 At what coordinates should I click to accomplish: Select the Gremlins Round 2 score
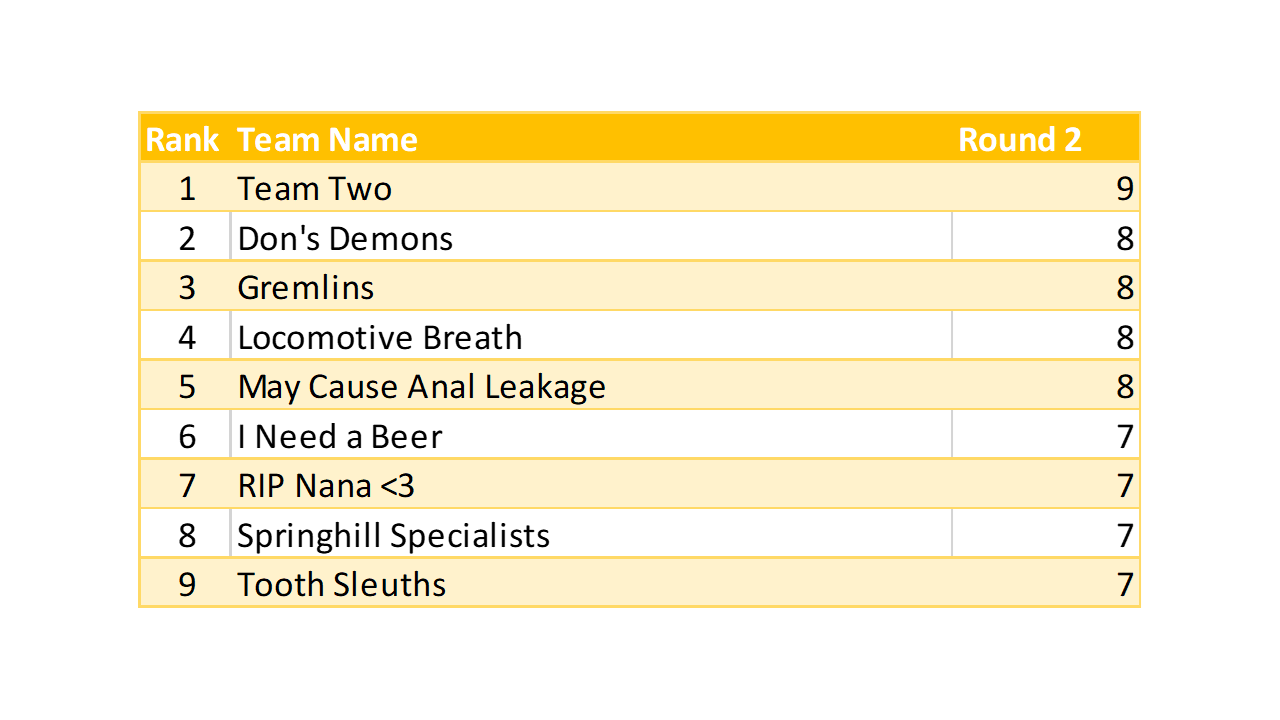[x=1125, y=288]
